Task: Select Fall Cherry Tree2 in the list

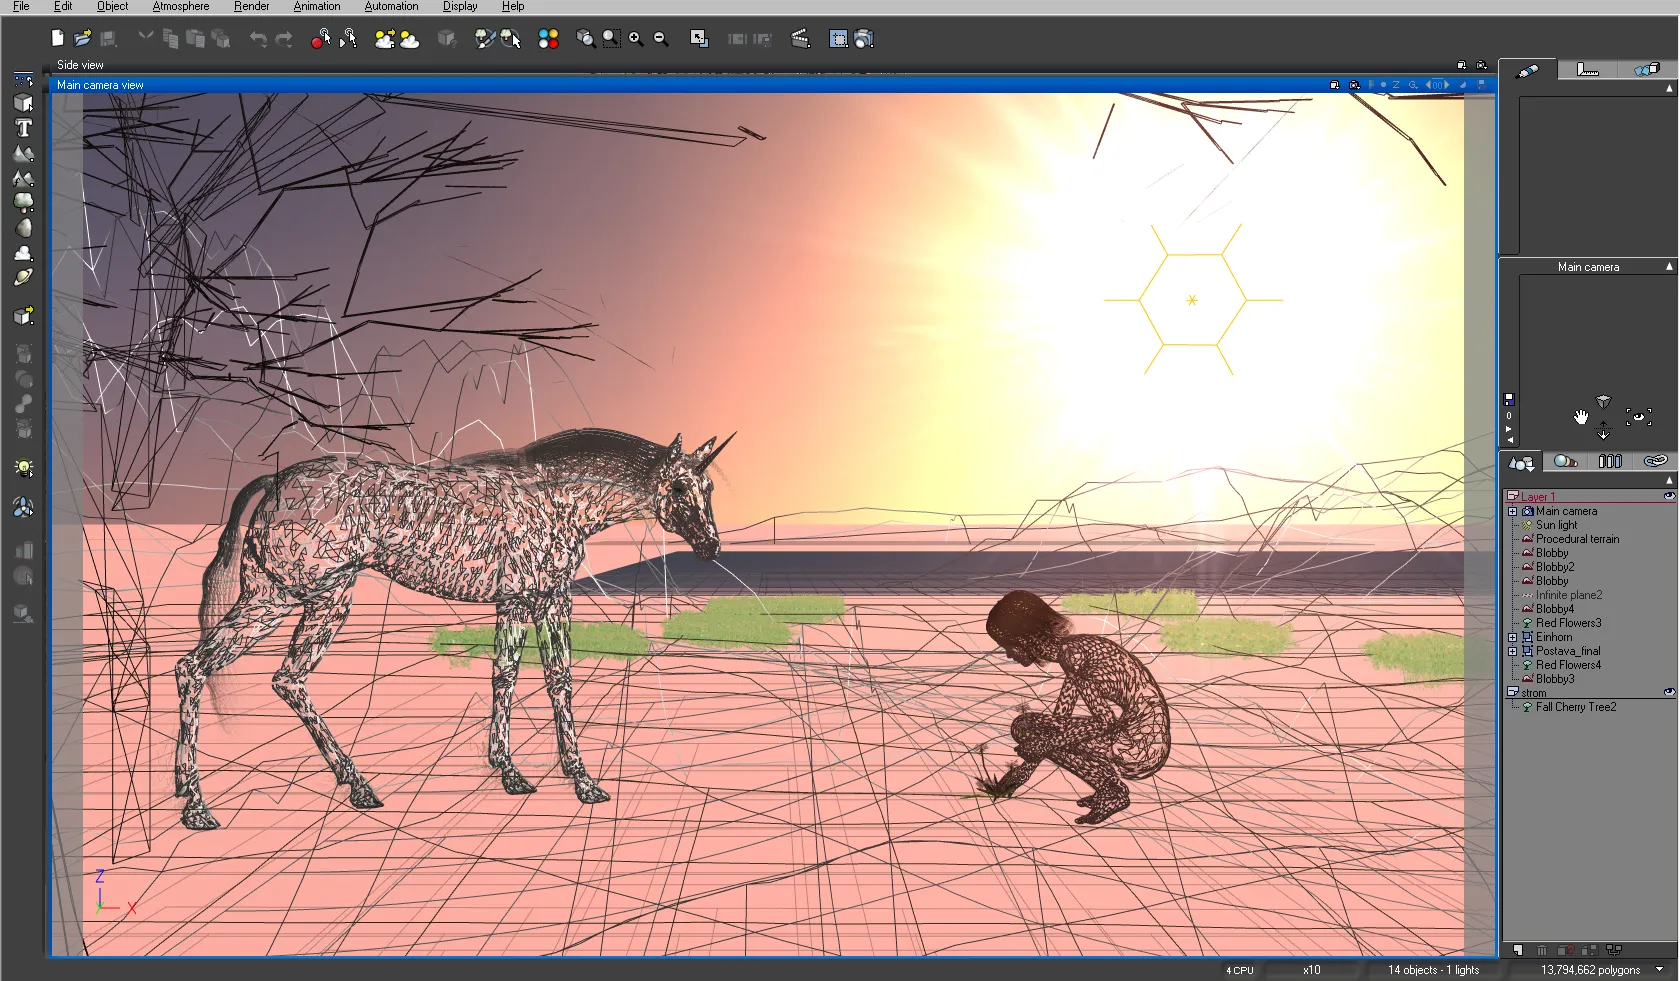Action: (x=1575, y=707)
